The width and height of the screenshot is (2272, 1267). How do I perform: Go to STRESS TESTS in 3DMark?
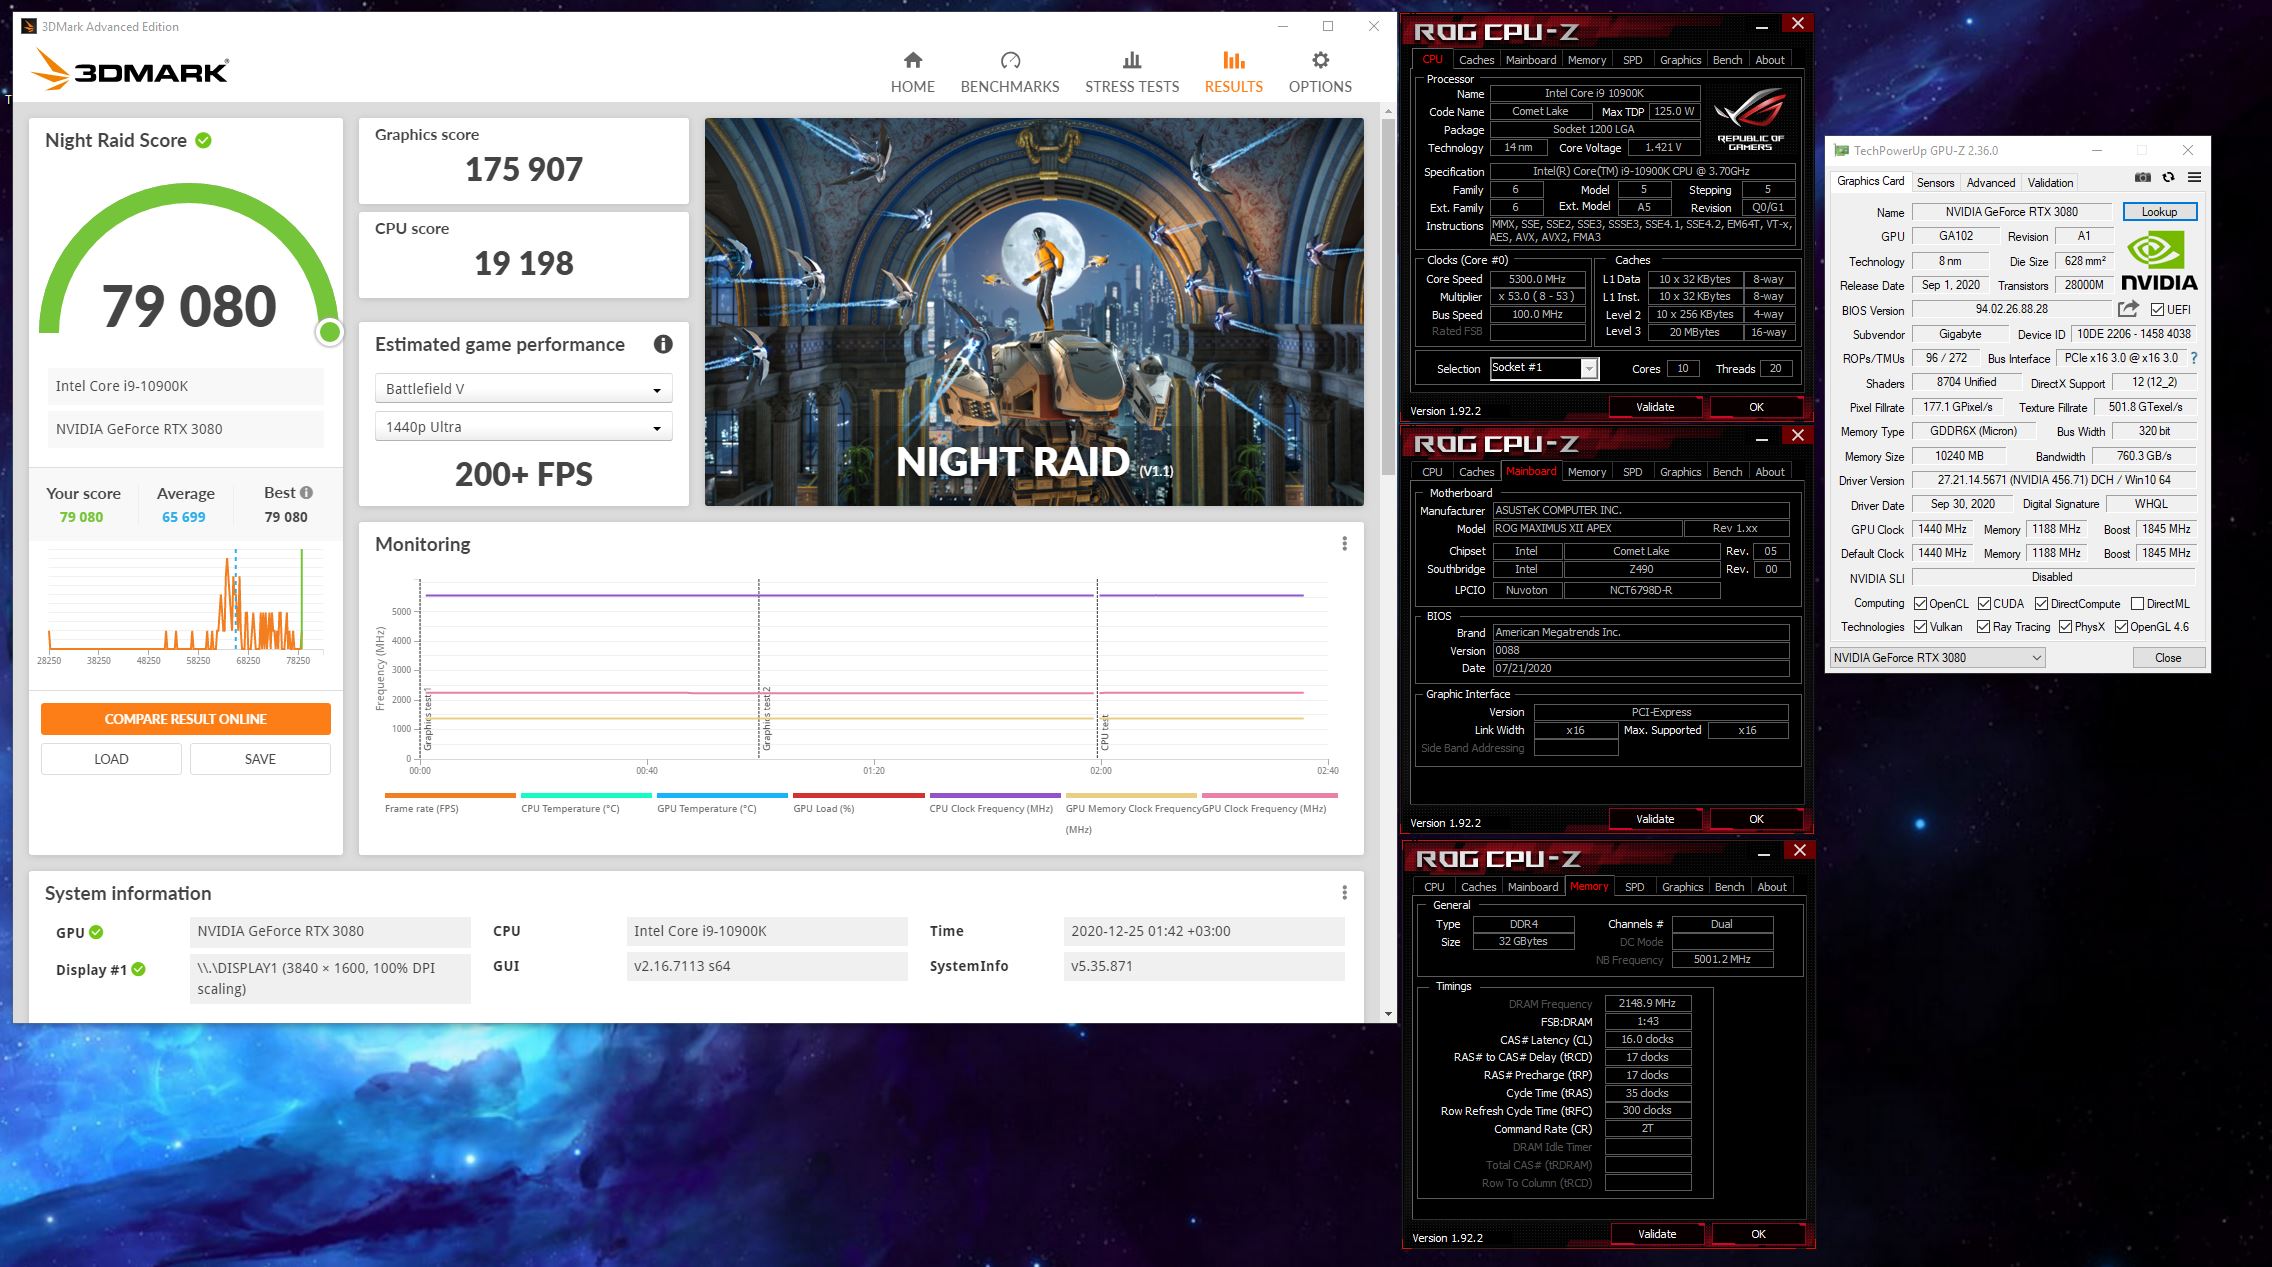1132,73
